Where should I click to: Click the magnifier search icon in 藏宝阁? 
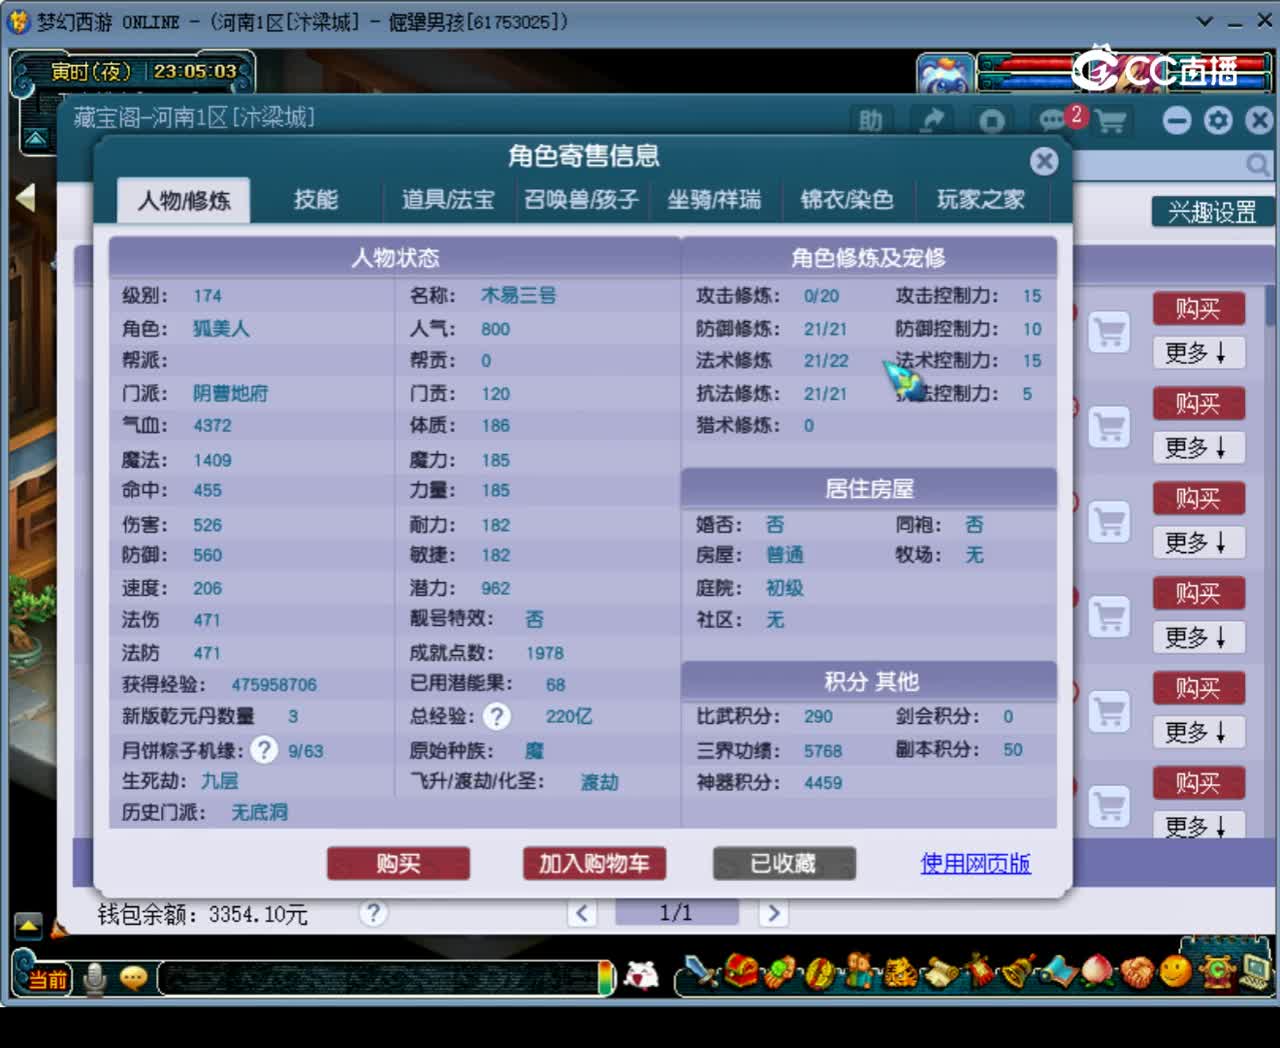(1257, 164)
